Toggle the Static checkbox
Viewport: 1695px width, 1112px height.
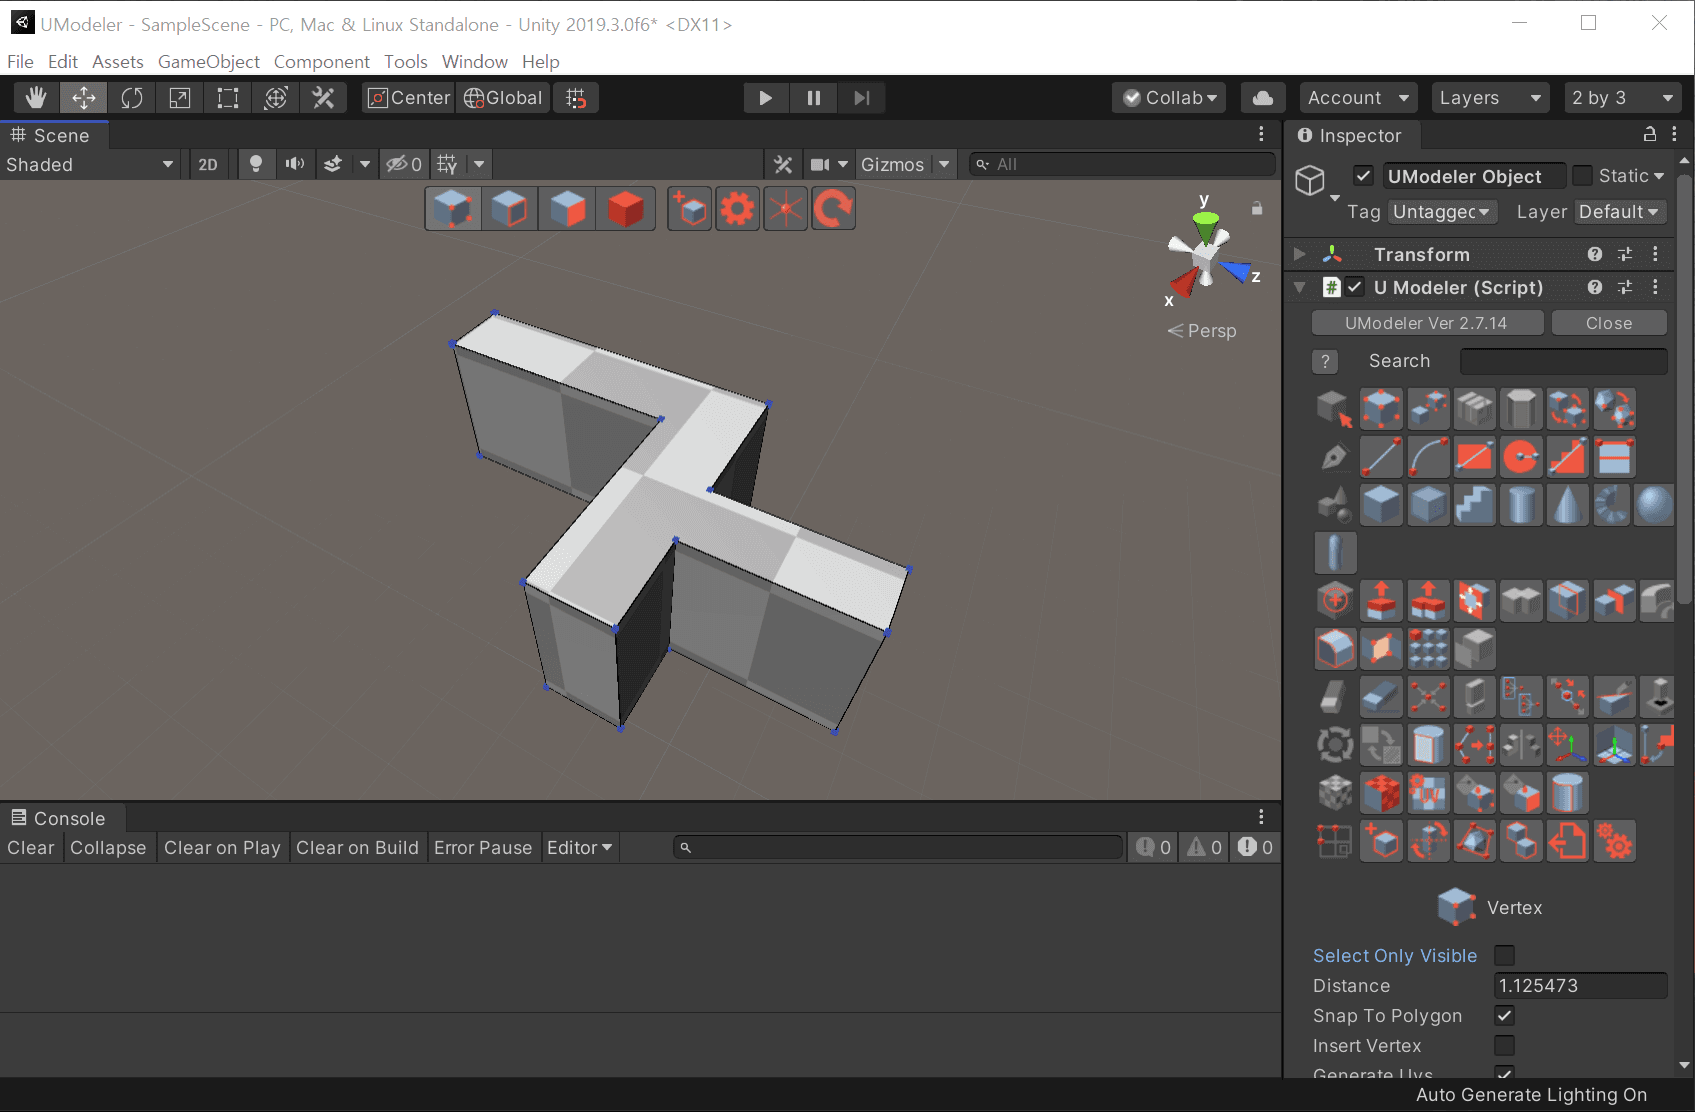tap(1582, 176)
